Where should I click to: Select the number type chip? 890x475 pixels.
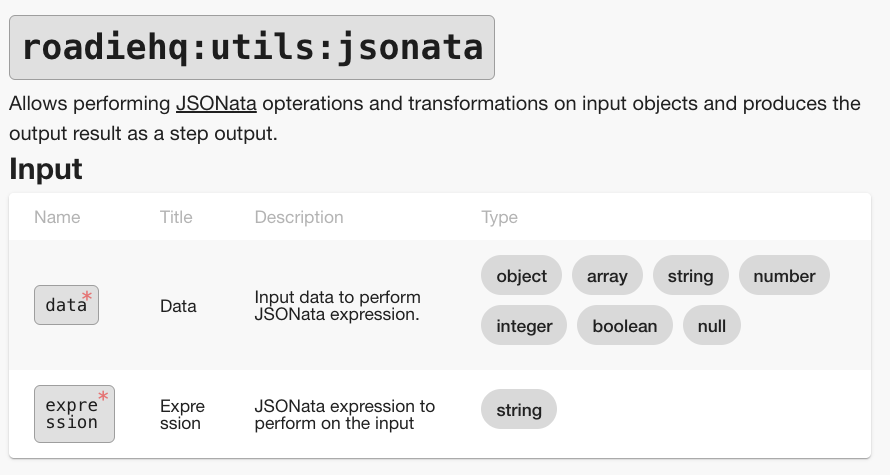pyautogui.click(x=784, y=276)
